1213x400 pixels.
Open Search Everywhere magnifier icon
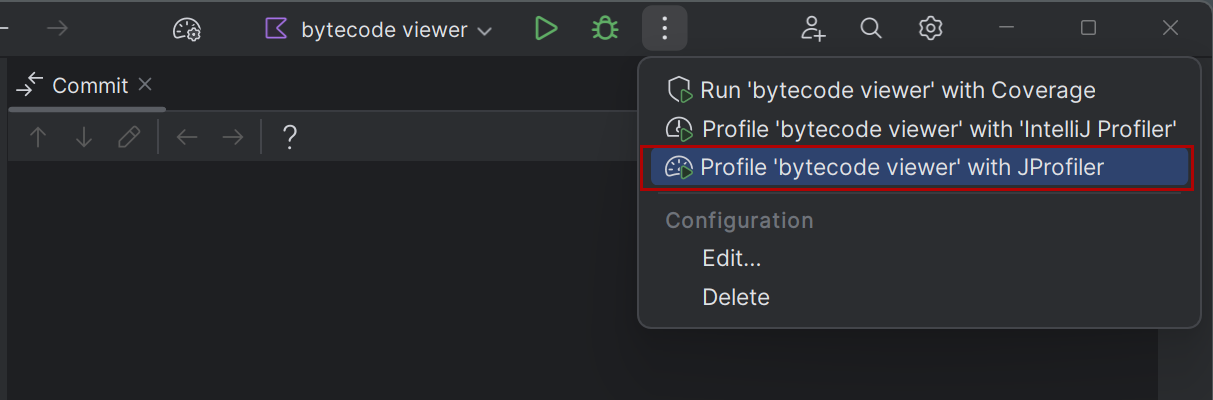871,29
